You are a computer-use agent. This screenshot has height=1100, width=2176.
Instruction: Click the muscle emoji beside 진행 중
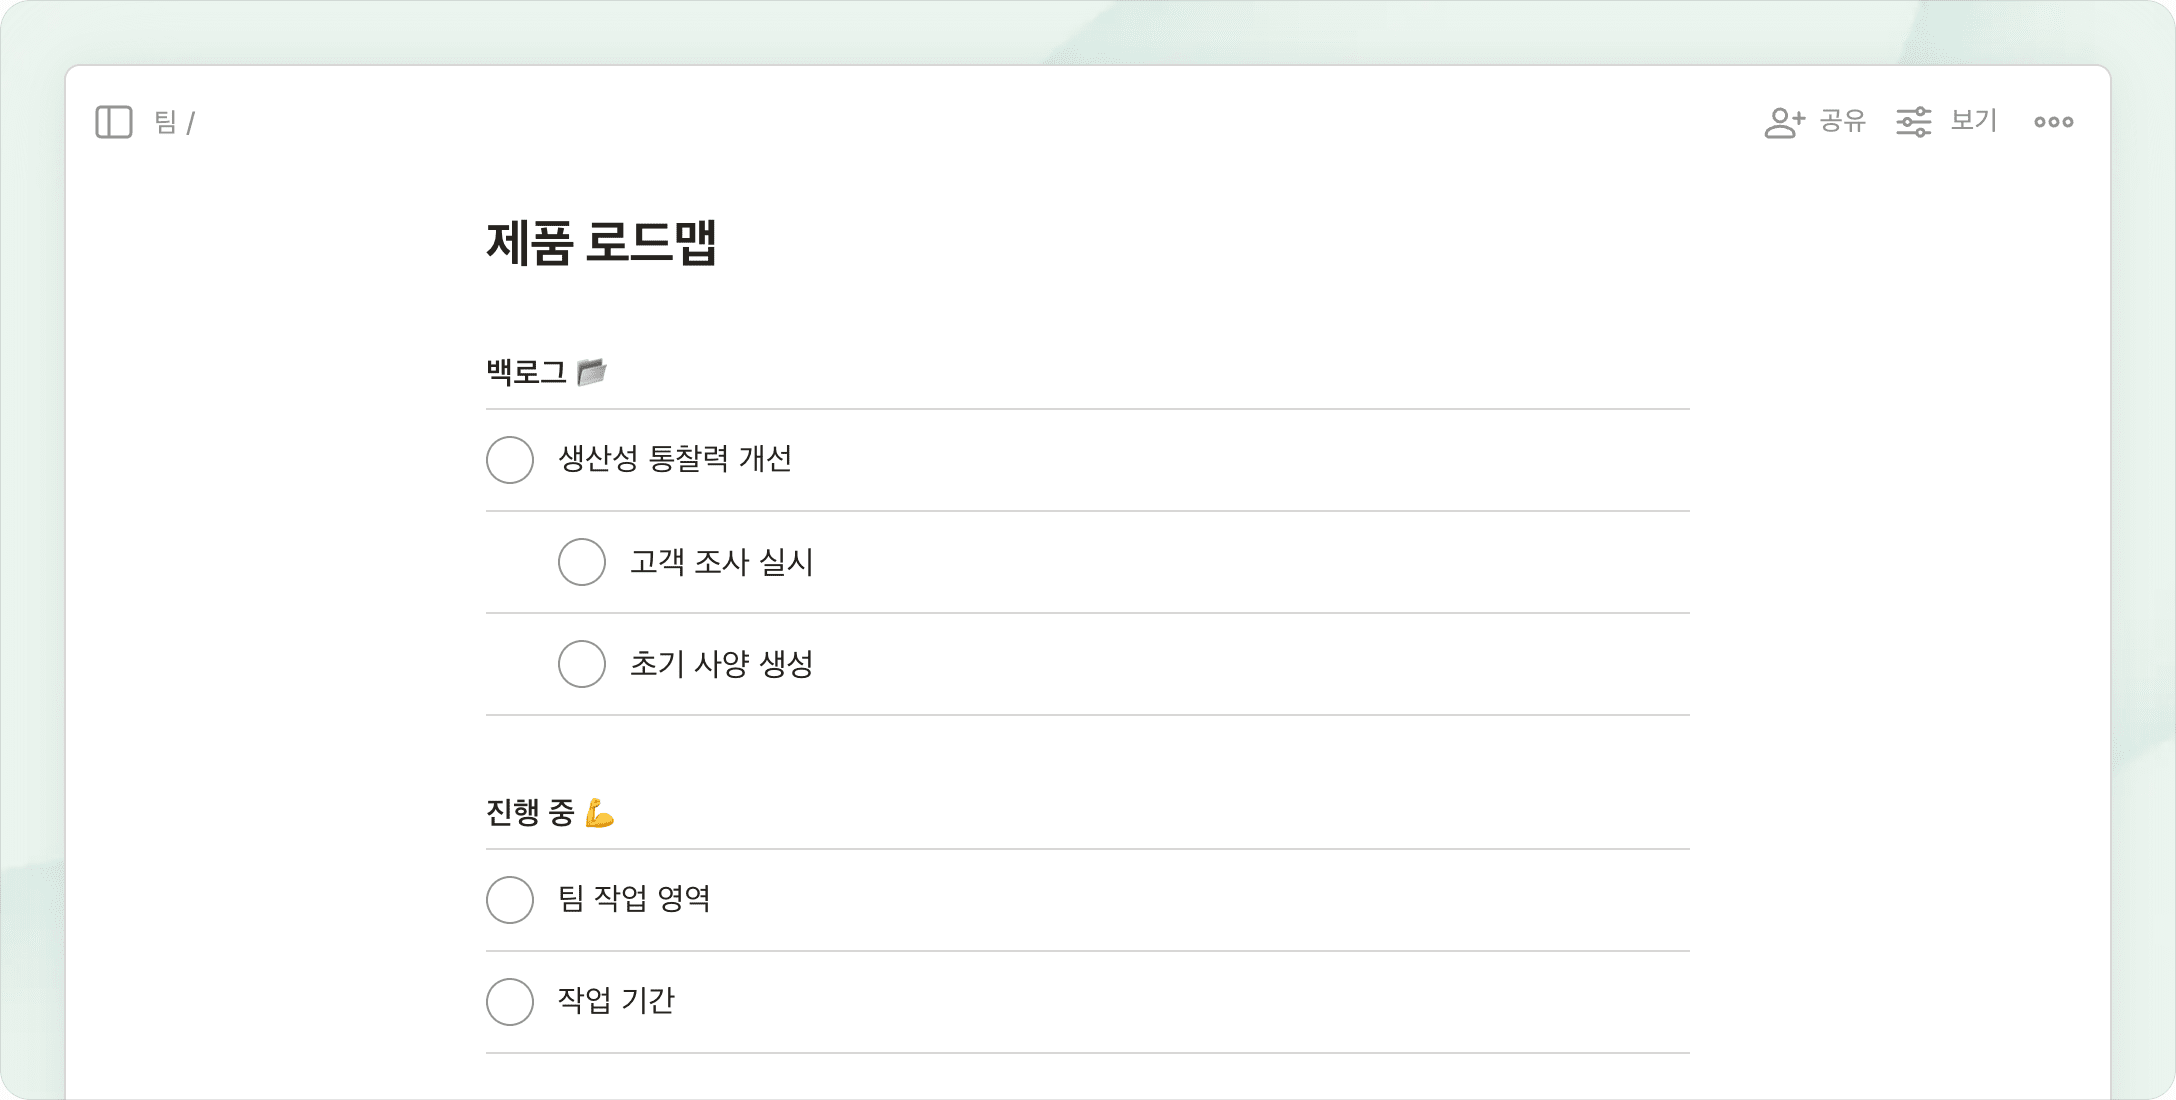[599, 813]
